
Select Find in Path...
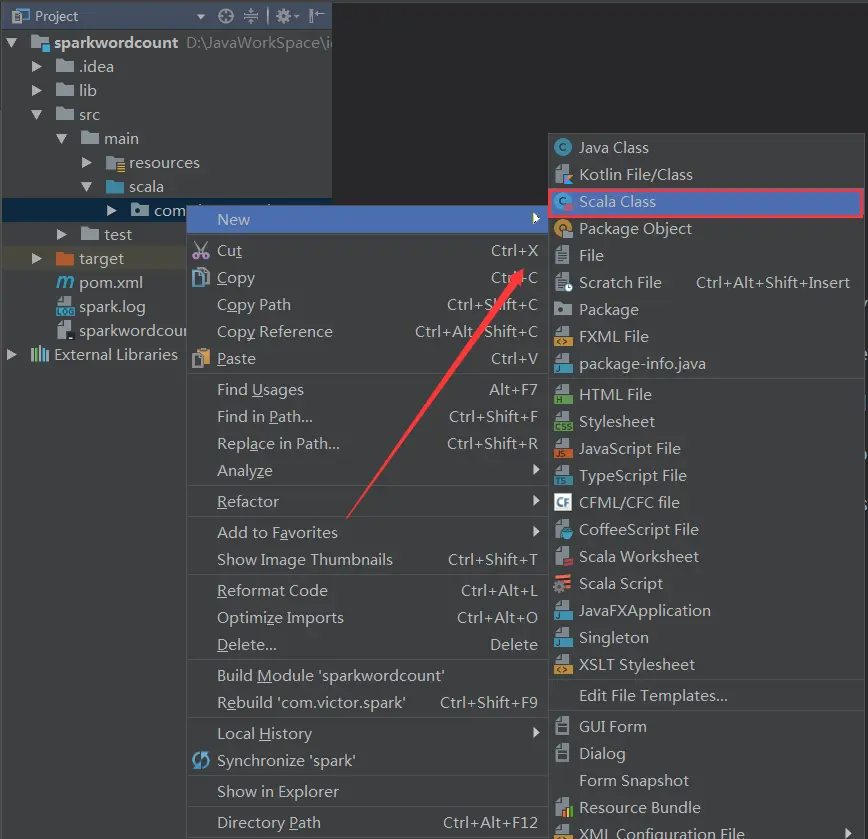pos(367,417)
